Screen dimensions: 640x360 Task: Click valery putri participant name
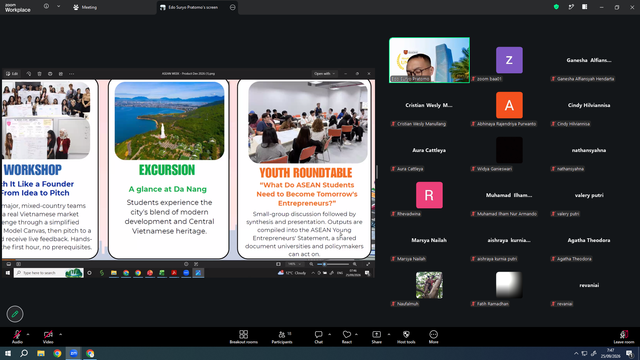coord(589,195)
